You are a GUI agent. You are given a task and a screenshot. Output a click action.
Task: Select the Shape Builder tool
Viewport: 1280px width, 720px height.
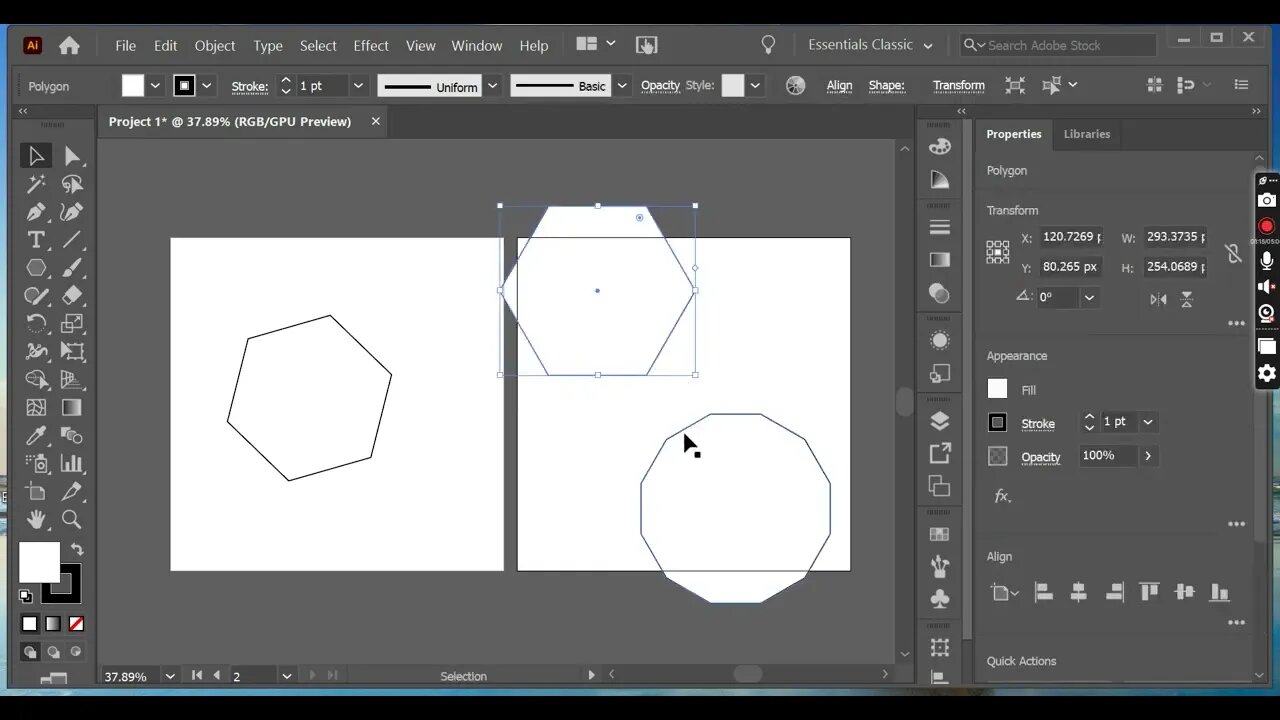[x=36, y=380]
